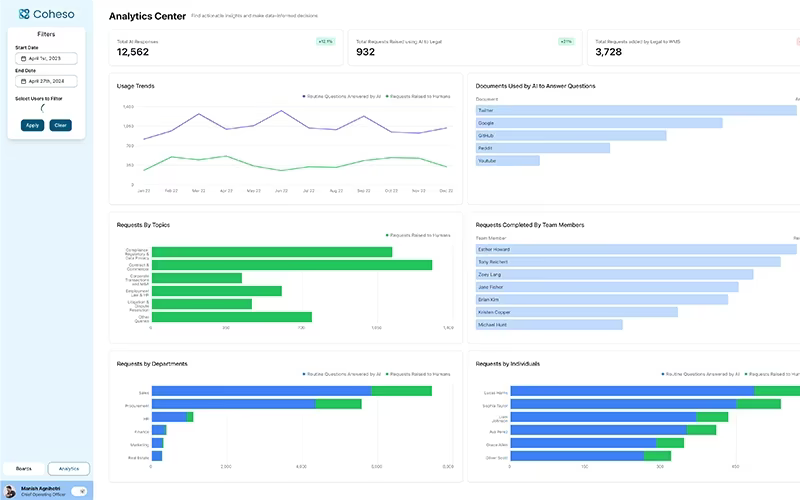800x500 pixels.
Task: Toggle Requests By Topics 'Requests Raised to Humans' legend
Action: [x=418, y=235]
